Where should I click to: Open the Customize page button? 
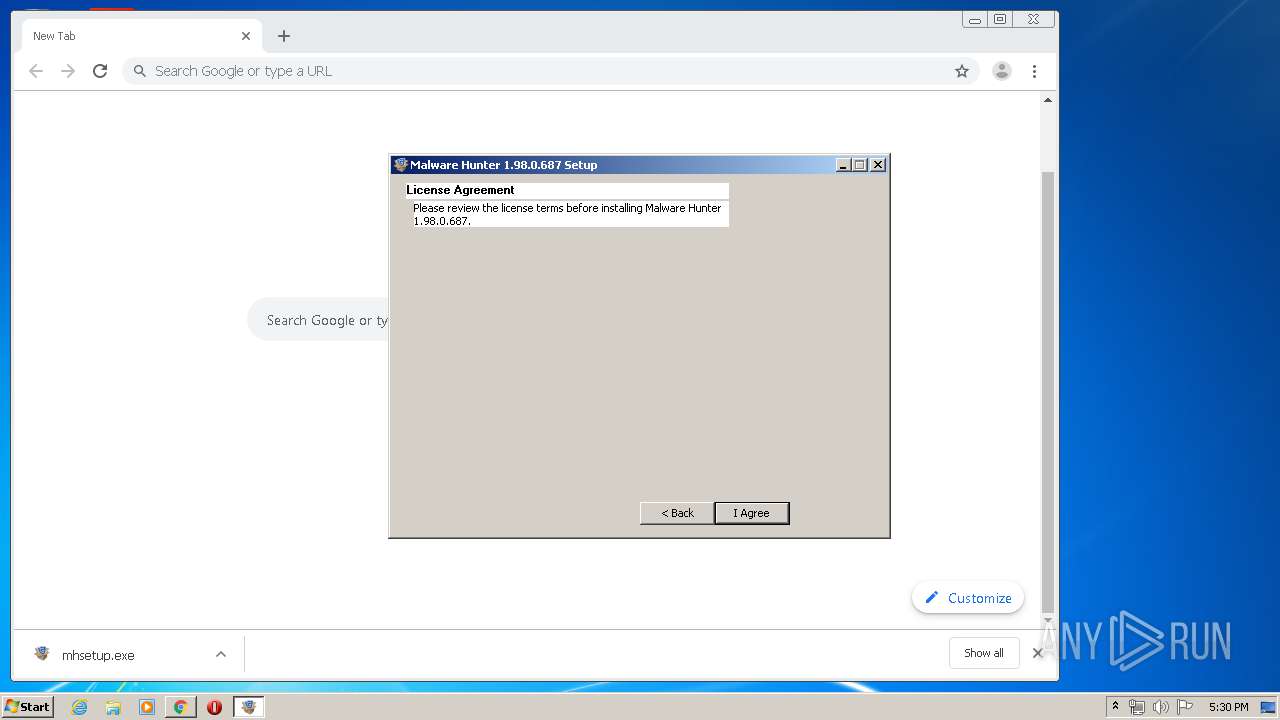pos(968,598)
